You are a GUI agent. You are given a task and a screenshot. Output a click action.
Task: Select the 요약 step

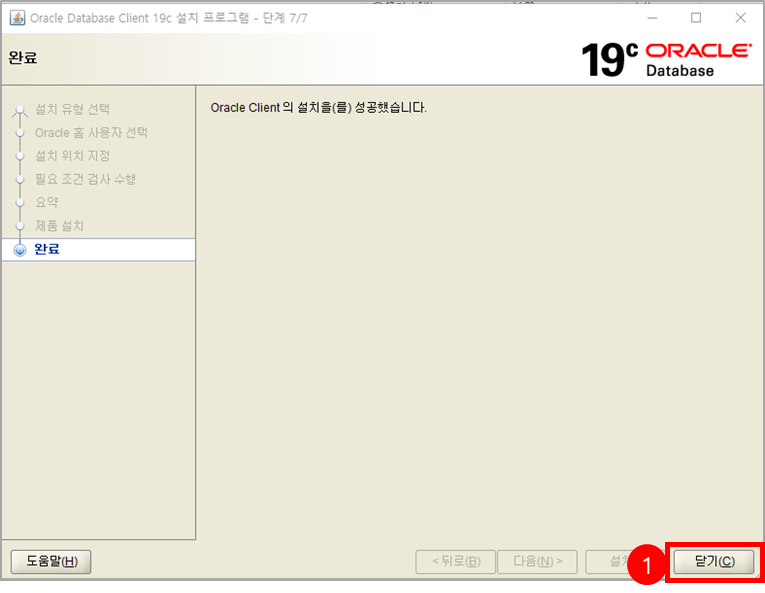(x=47, y=202)
